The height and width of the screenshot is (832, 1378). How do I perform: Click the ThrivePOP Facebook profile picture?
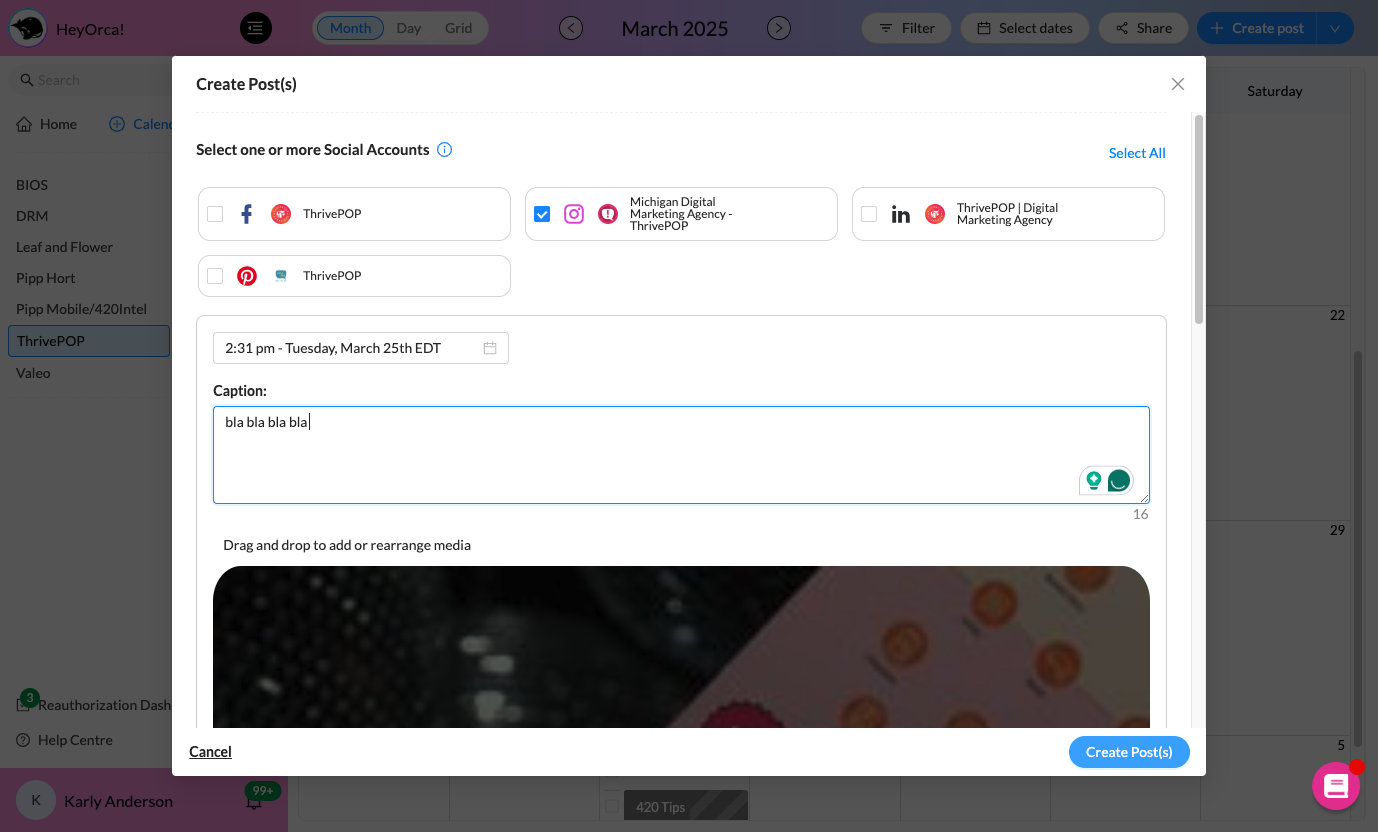(281, 214)
